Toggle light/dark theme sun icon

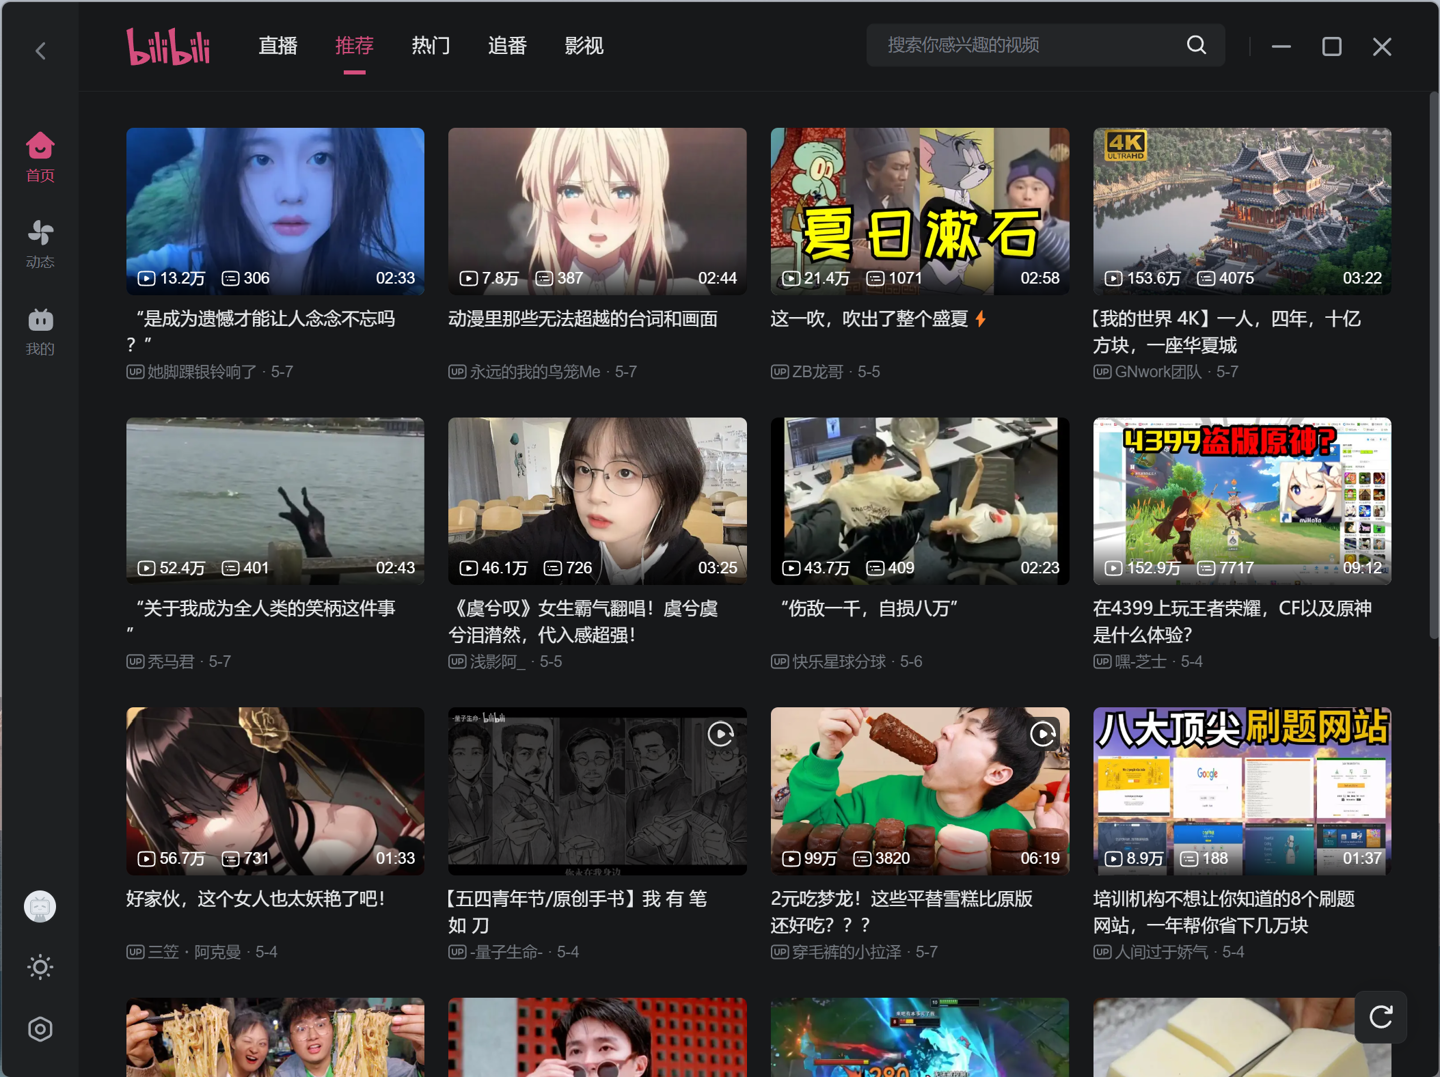[40, 967]
